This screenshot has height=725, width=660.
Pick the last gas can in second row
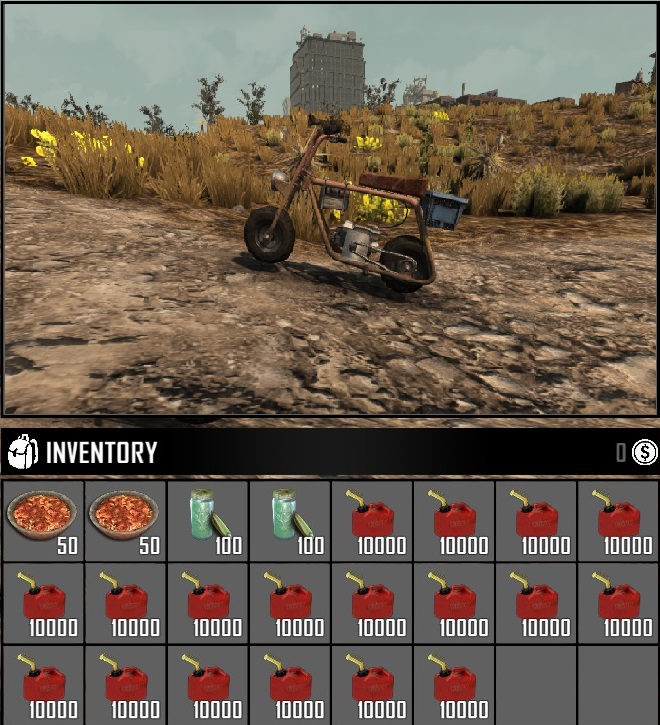(x=618, y=603)
